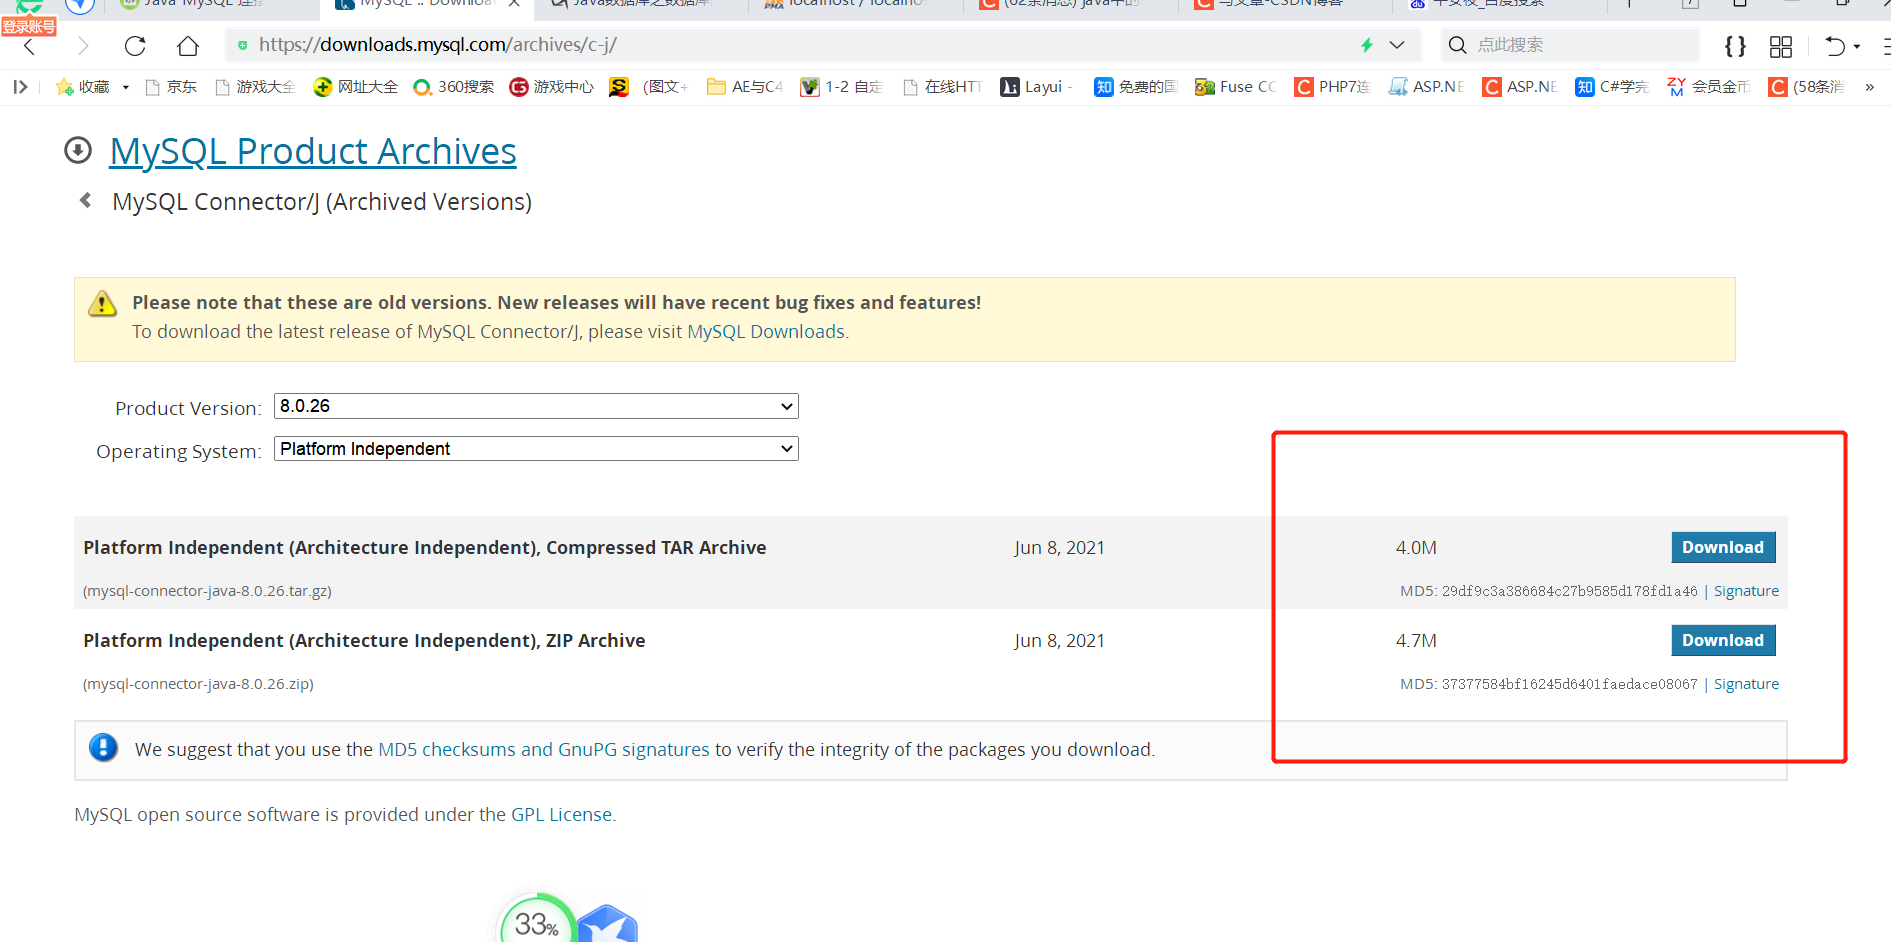
Task: Open the Product Version dropdown showing 8.0.26
Action: pos(536,406)
